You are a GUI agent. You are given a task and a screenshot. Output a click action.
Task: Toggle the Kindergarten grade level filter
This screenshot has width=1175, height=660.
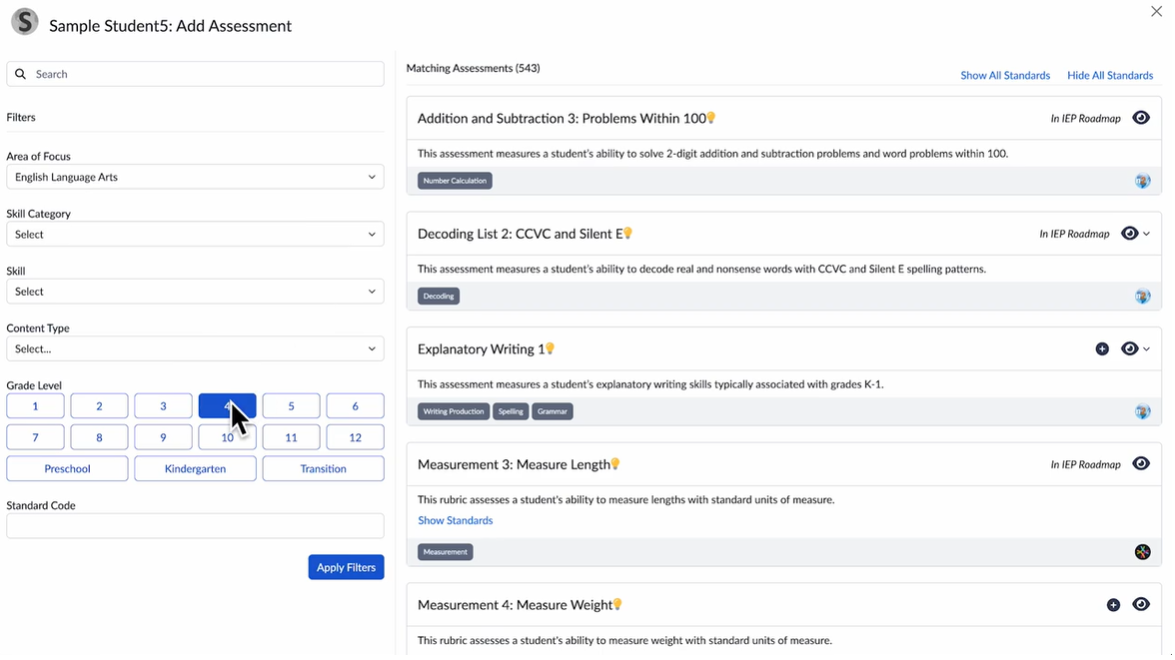coord(195,469)
